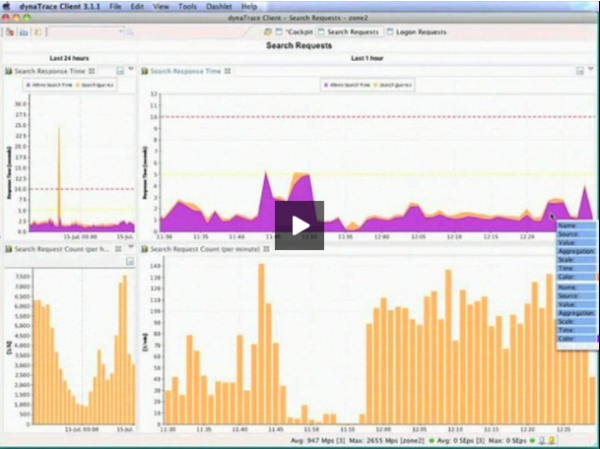
Task: Click the grayed icon right of toolbar combo box
Action: [x=130, y=32]
